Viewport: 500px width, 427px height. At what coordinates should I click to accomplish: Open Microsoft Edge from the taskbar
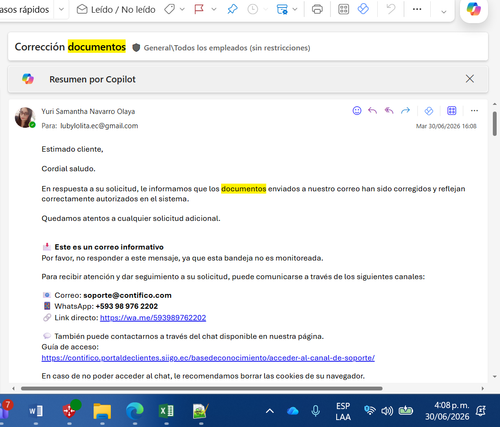tap(135, 411)
